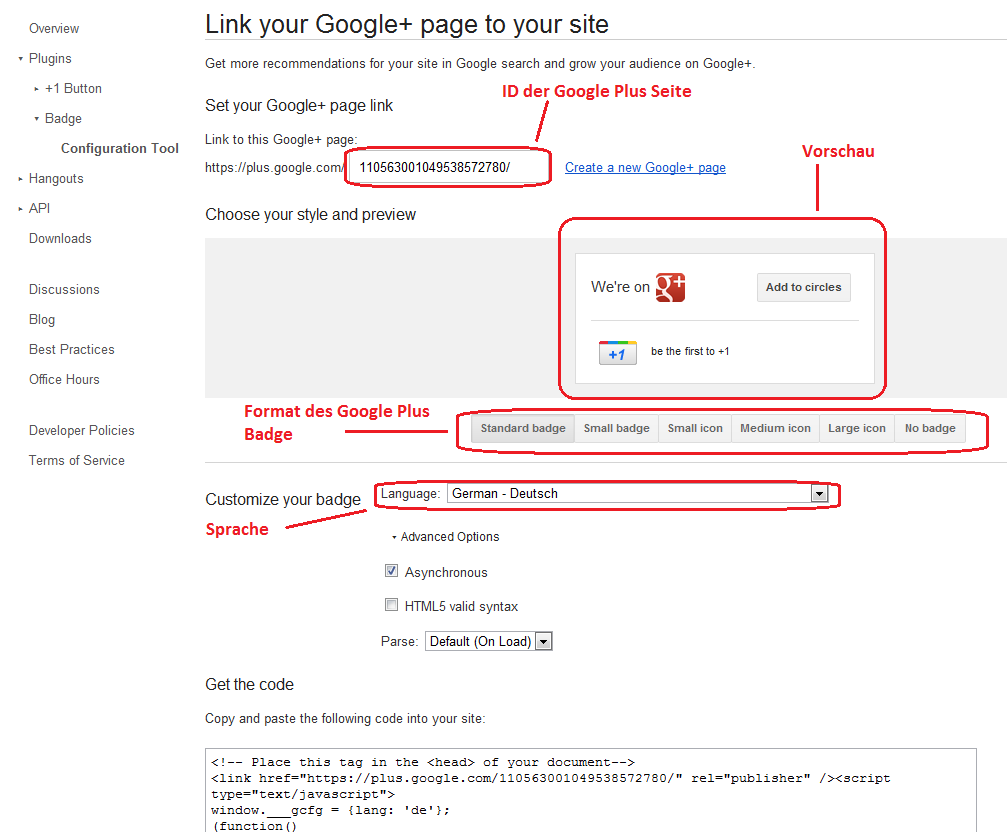View Developer Policies

click(82, 430)
